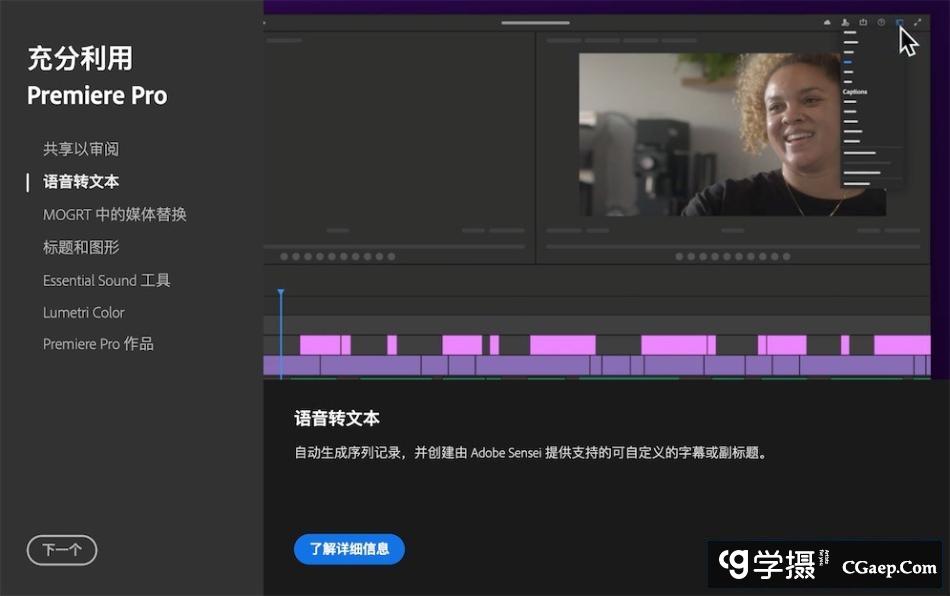950x596 pixels.
Task: Click the blue 了解详细信息 button
Action: 349,549
